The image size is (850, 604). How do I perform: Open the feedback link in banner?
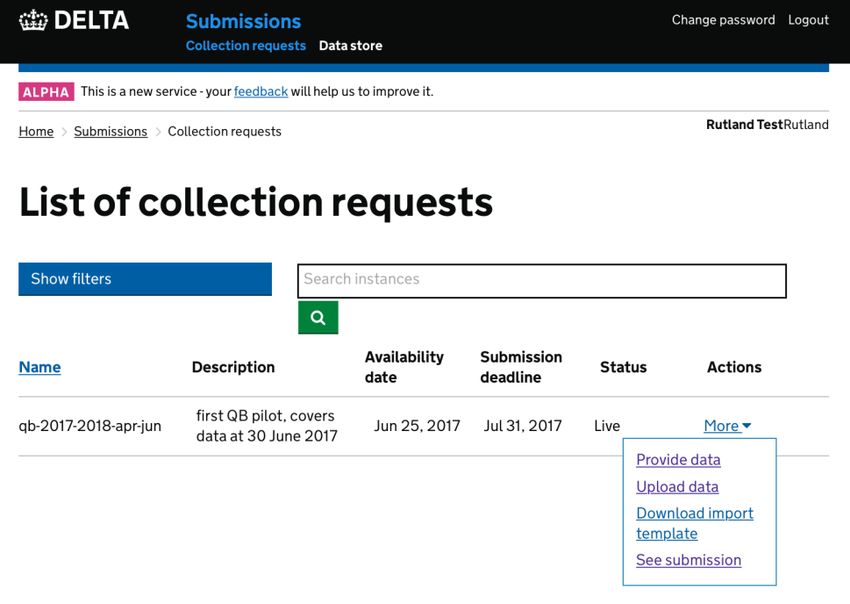click(x=261, y=92)
